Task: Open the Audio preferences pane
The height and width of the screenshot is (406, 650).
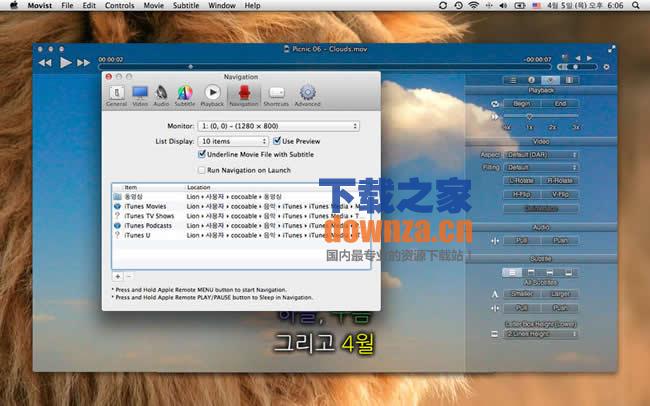Action: coord(161,96)
